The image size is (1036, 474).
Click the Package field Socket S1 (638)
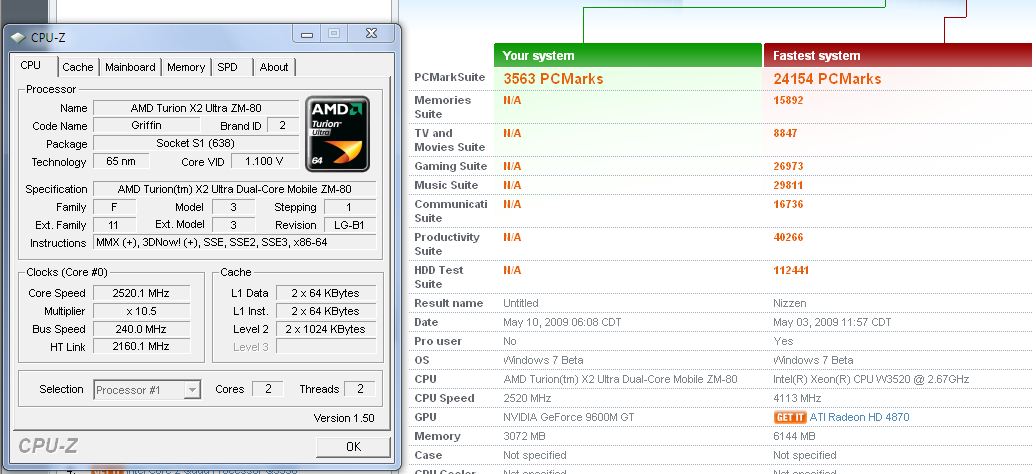coord(196,143)
